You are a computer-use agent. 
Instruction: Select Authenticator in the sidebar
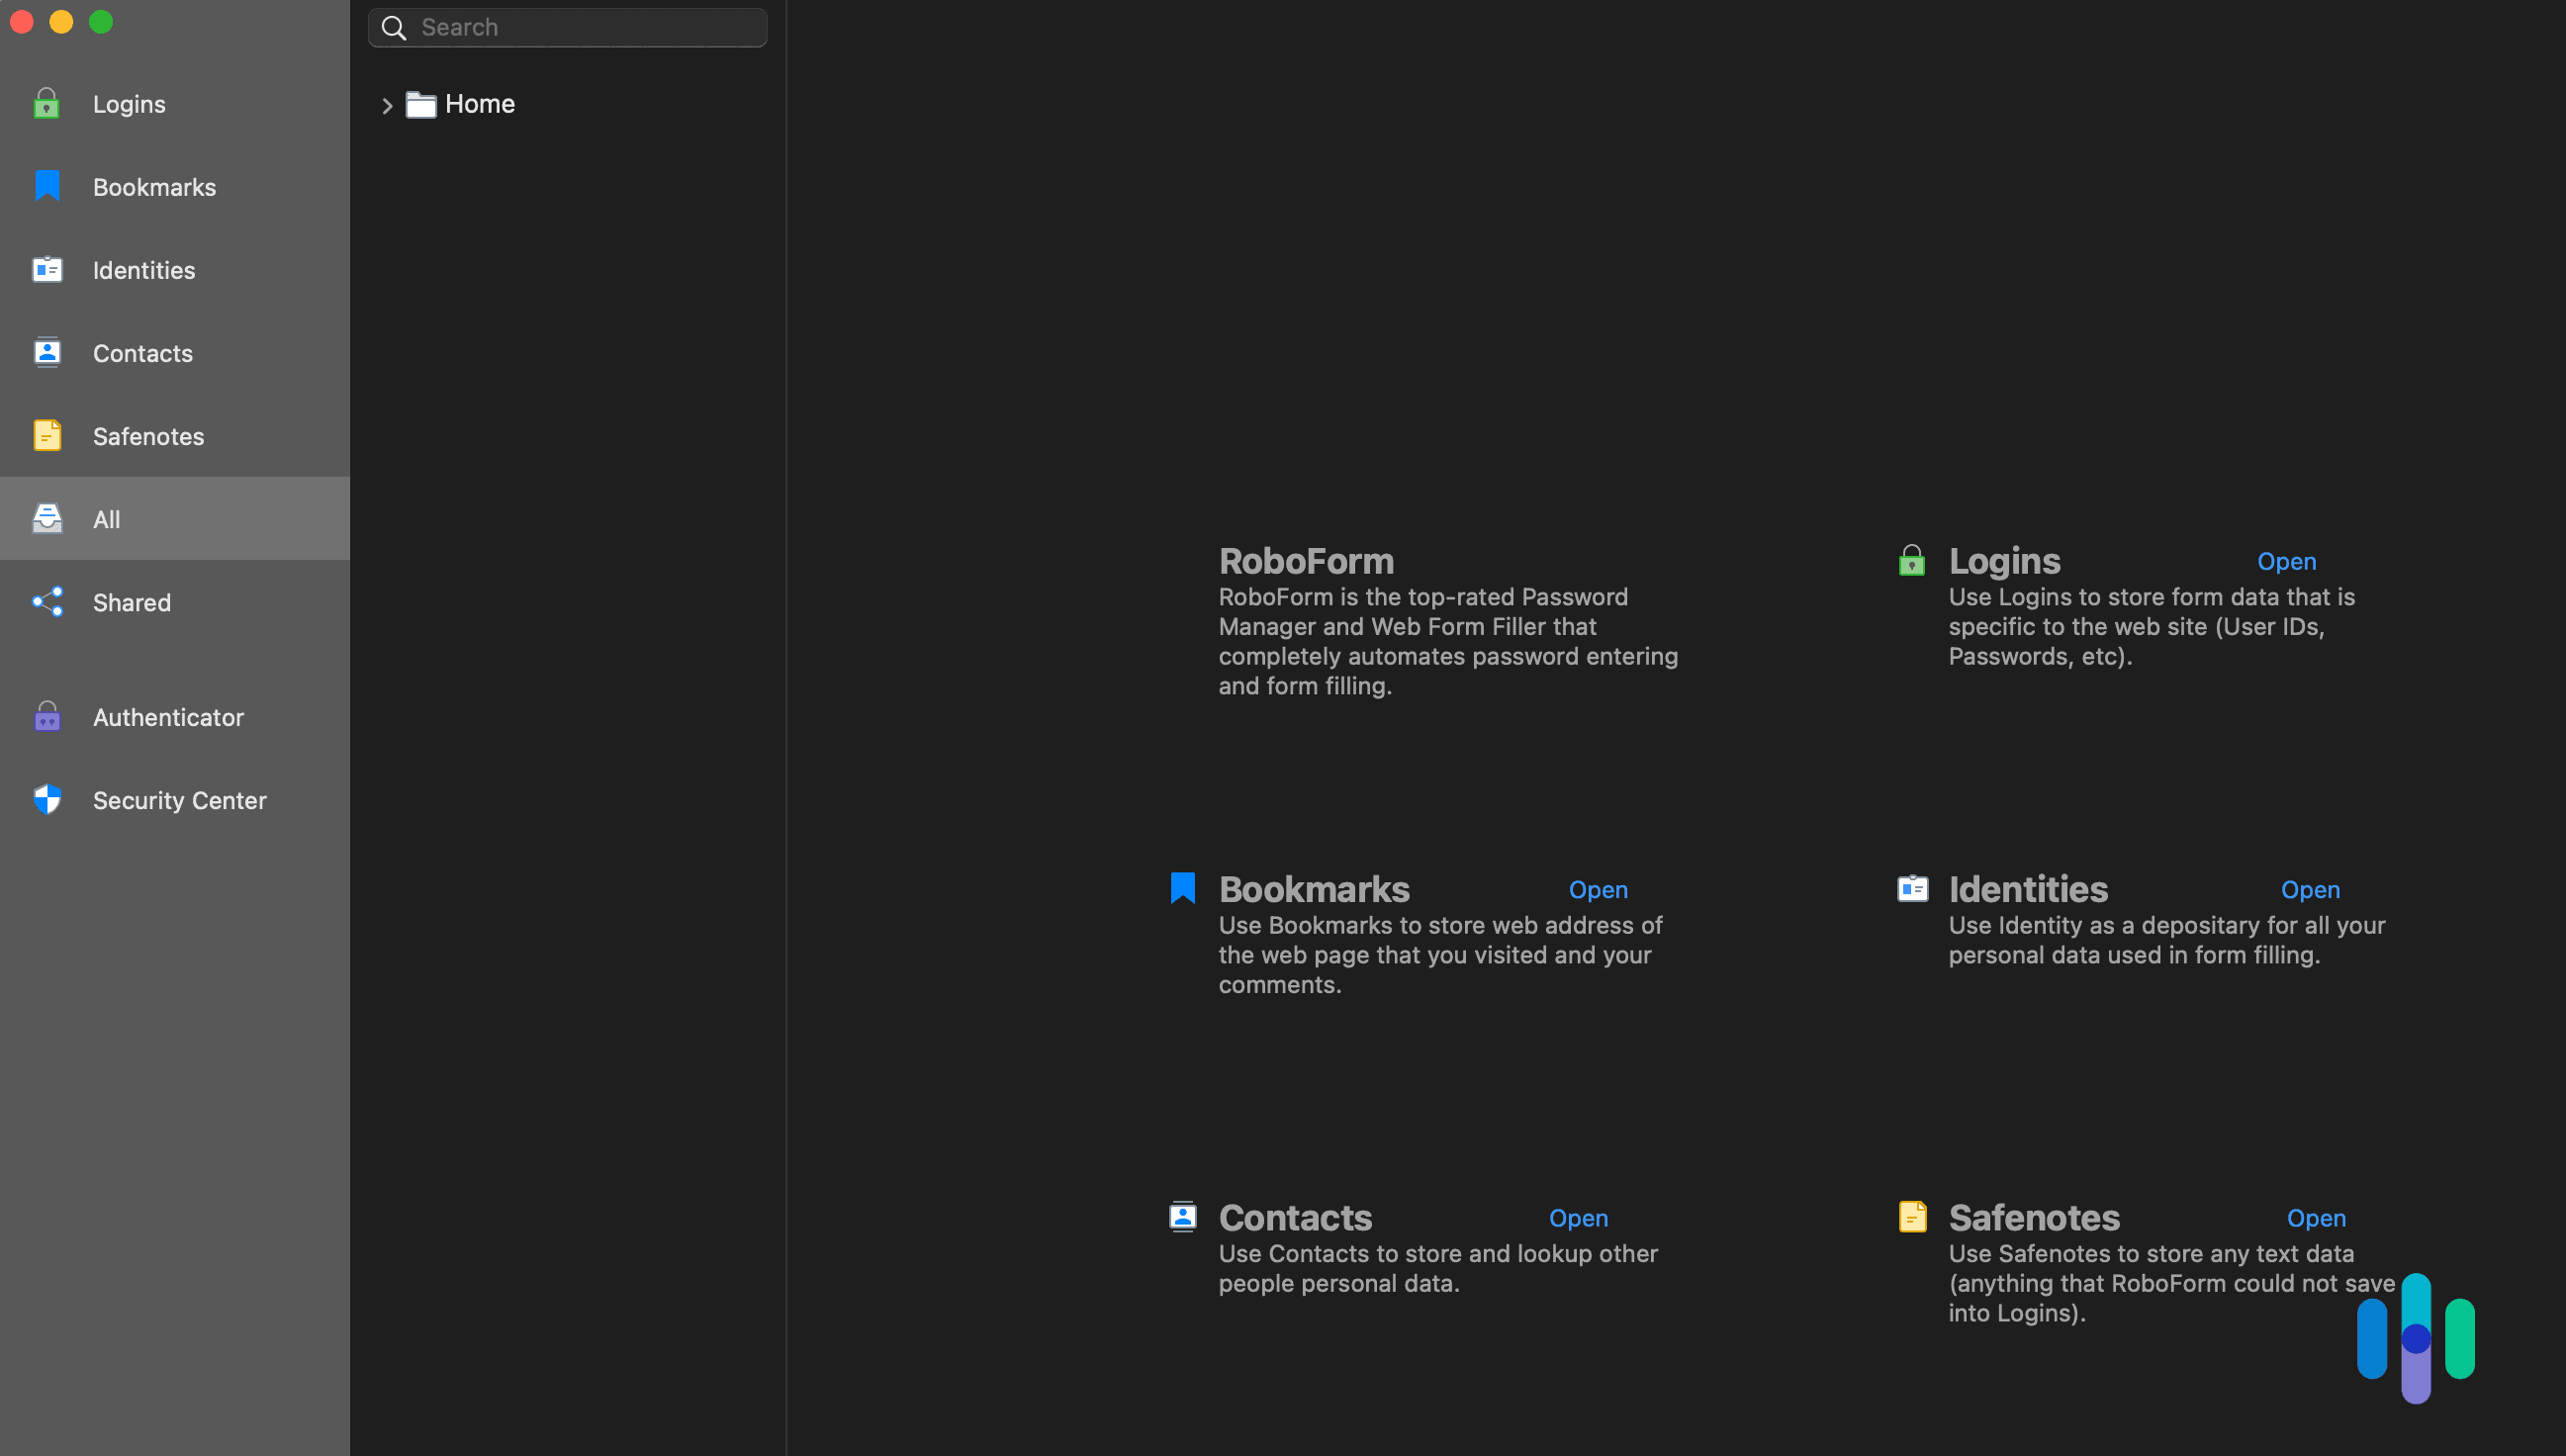click(x=168, y=717)
